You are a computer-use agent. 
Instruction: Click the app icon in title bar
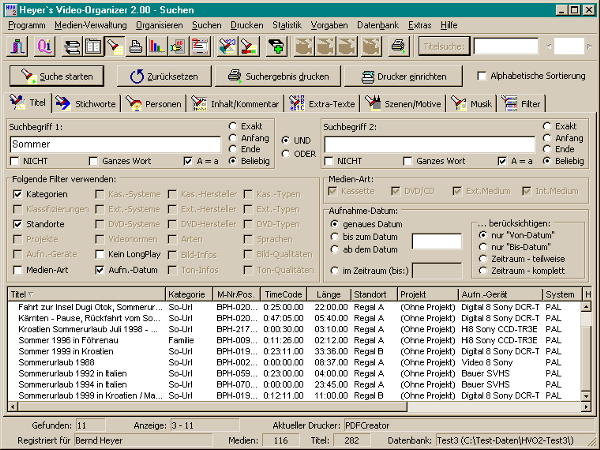pyautogui.click(x=10, y=8)
